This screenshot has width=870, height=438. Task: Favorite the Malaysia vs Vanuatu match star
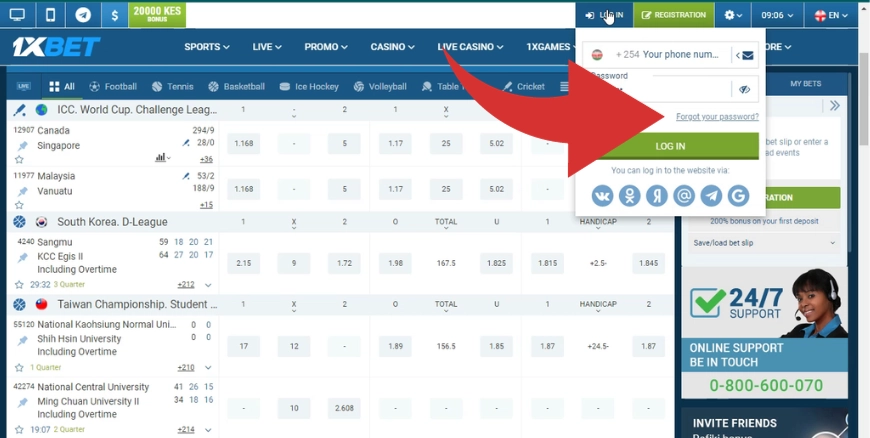click(19, 205)
